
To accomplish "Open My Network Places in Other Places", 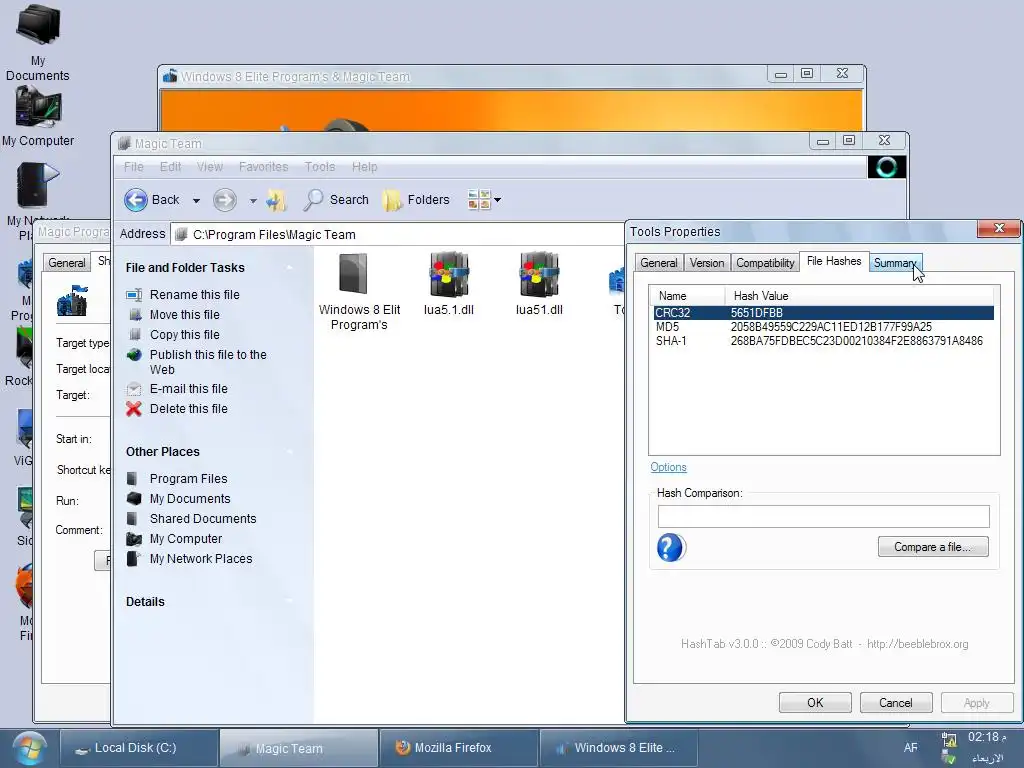I will (x=200, y=559).
